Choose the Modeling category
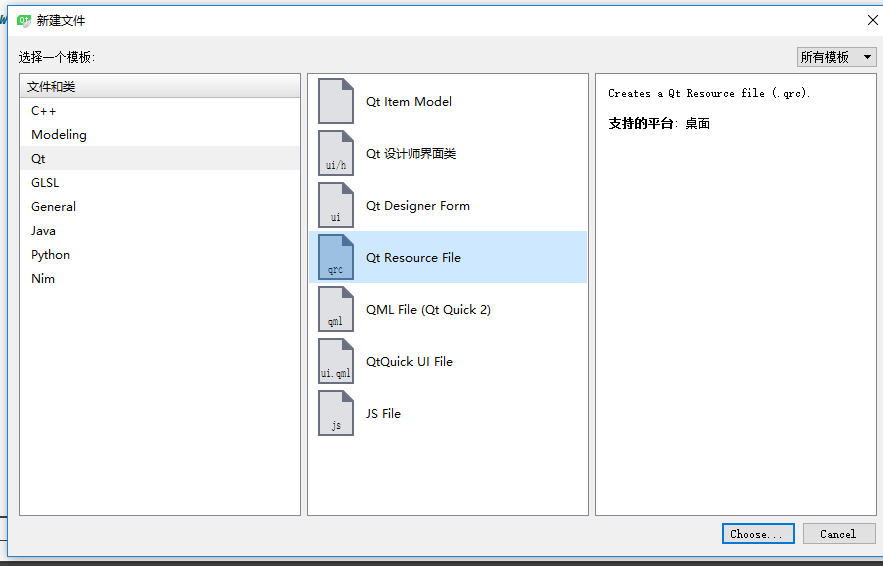 (x=160, y=135)
